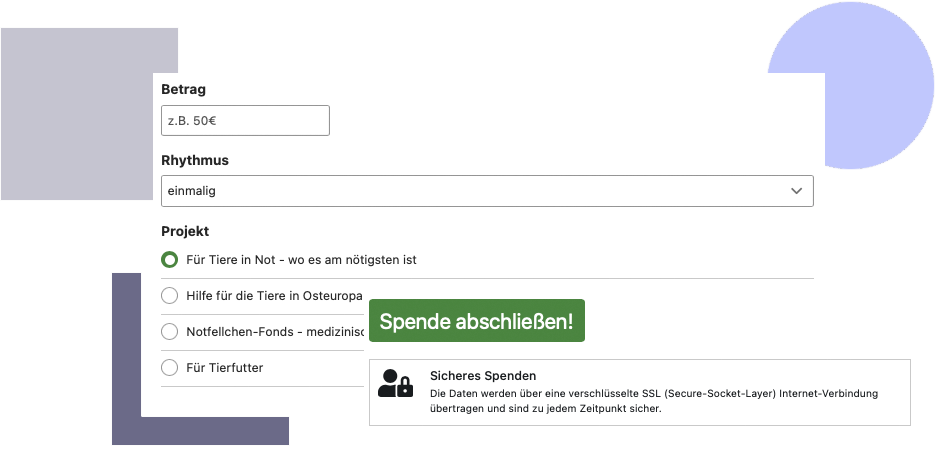This screenshot has width=936, height=460.
Task: Focus the Betrag amount input field
Action: point(245,121)
